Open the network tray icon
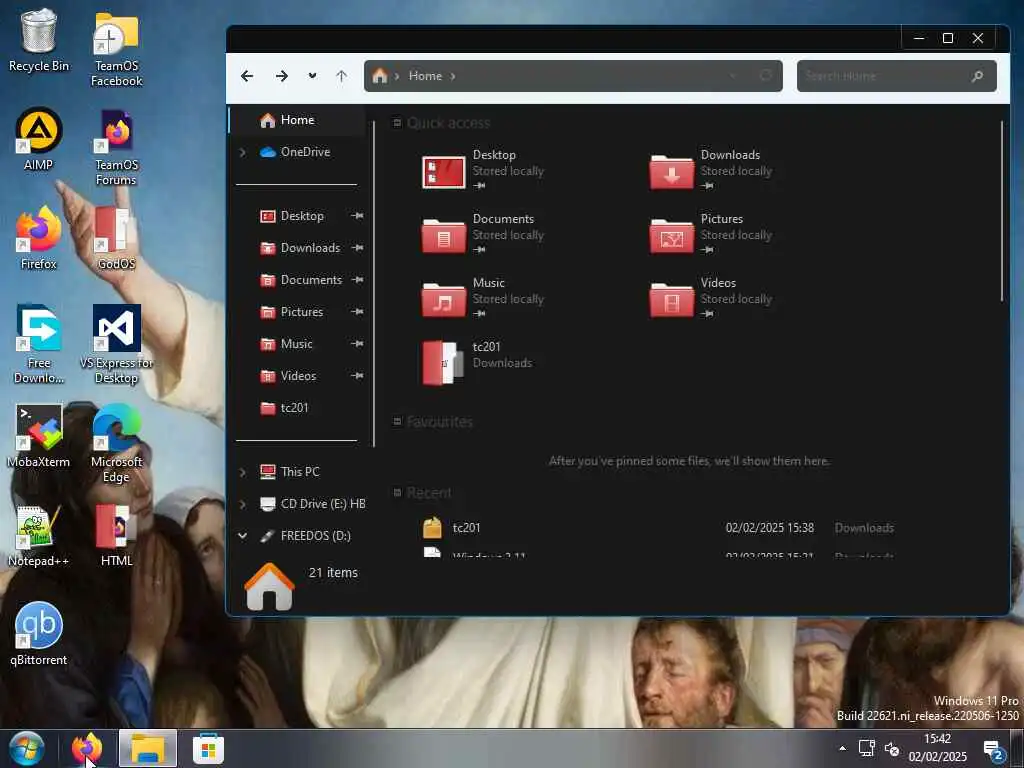Screen dimensions: 1024x768 [867, 748]
